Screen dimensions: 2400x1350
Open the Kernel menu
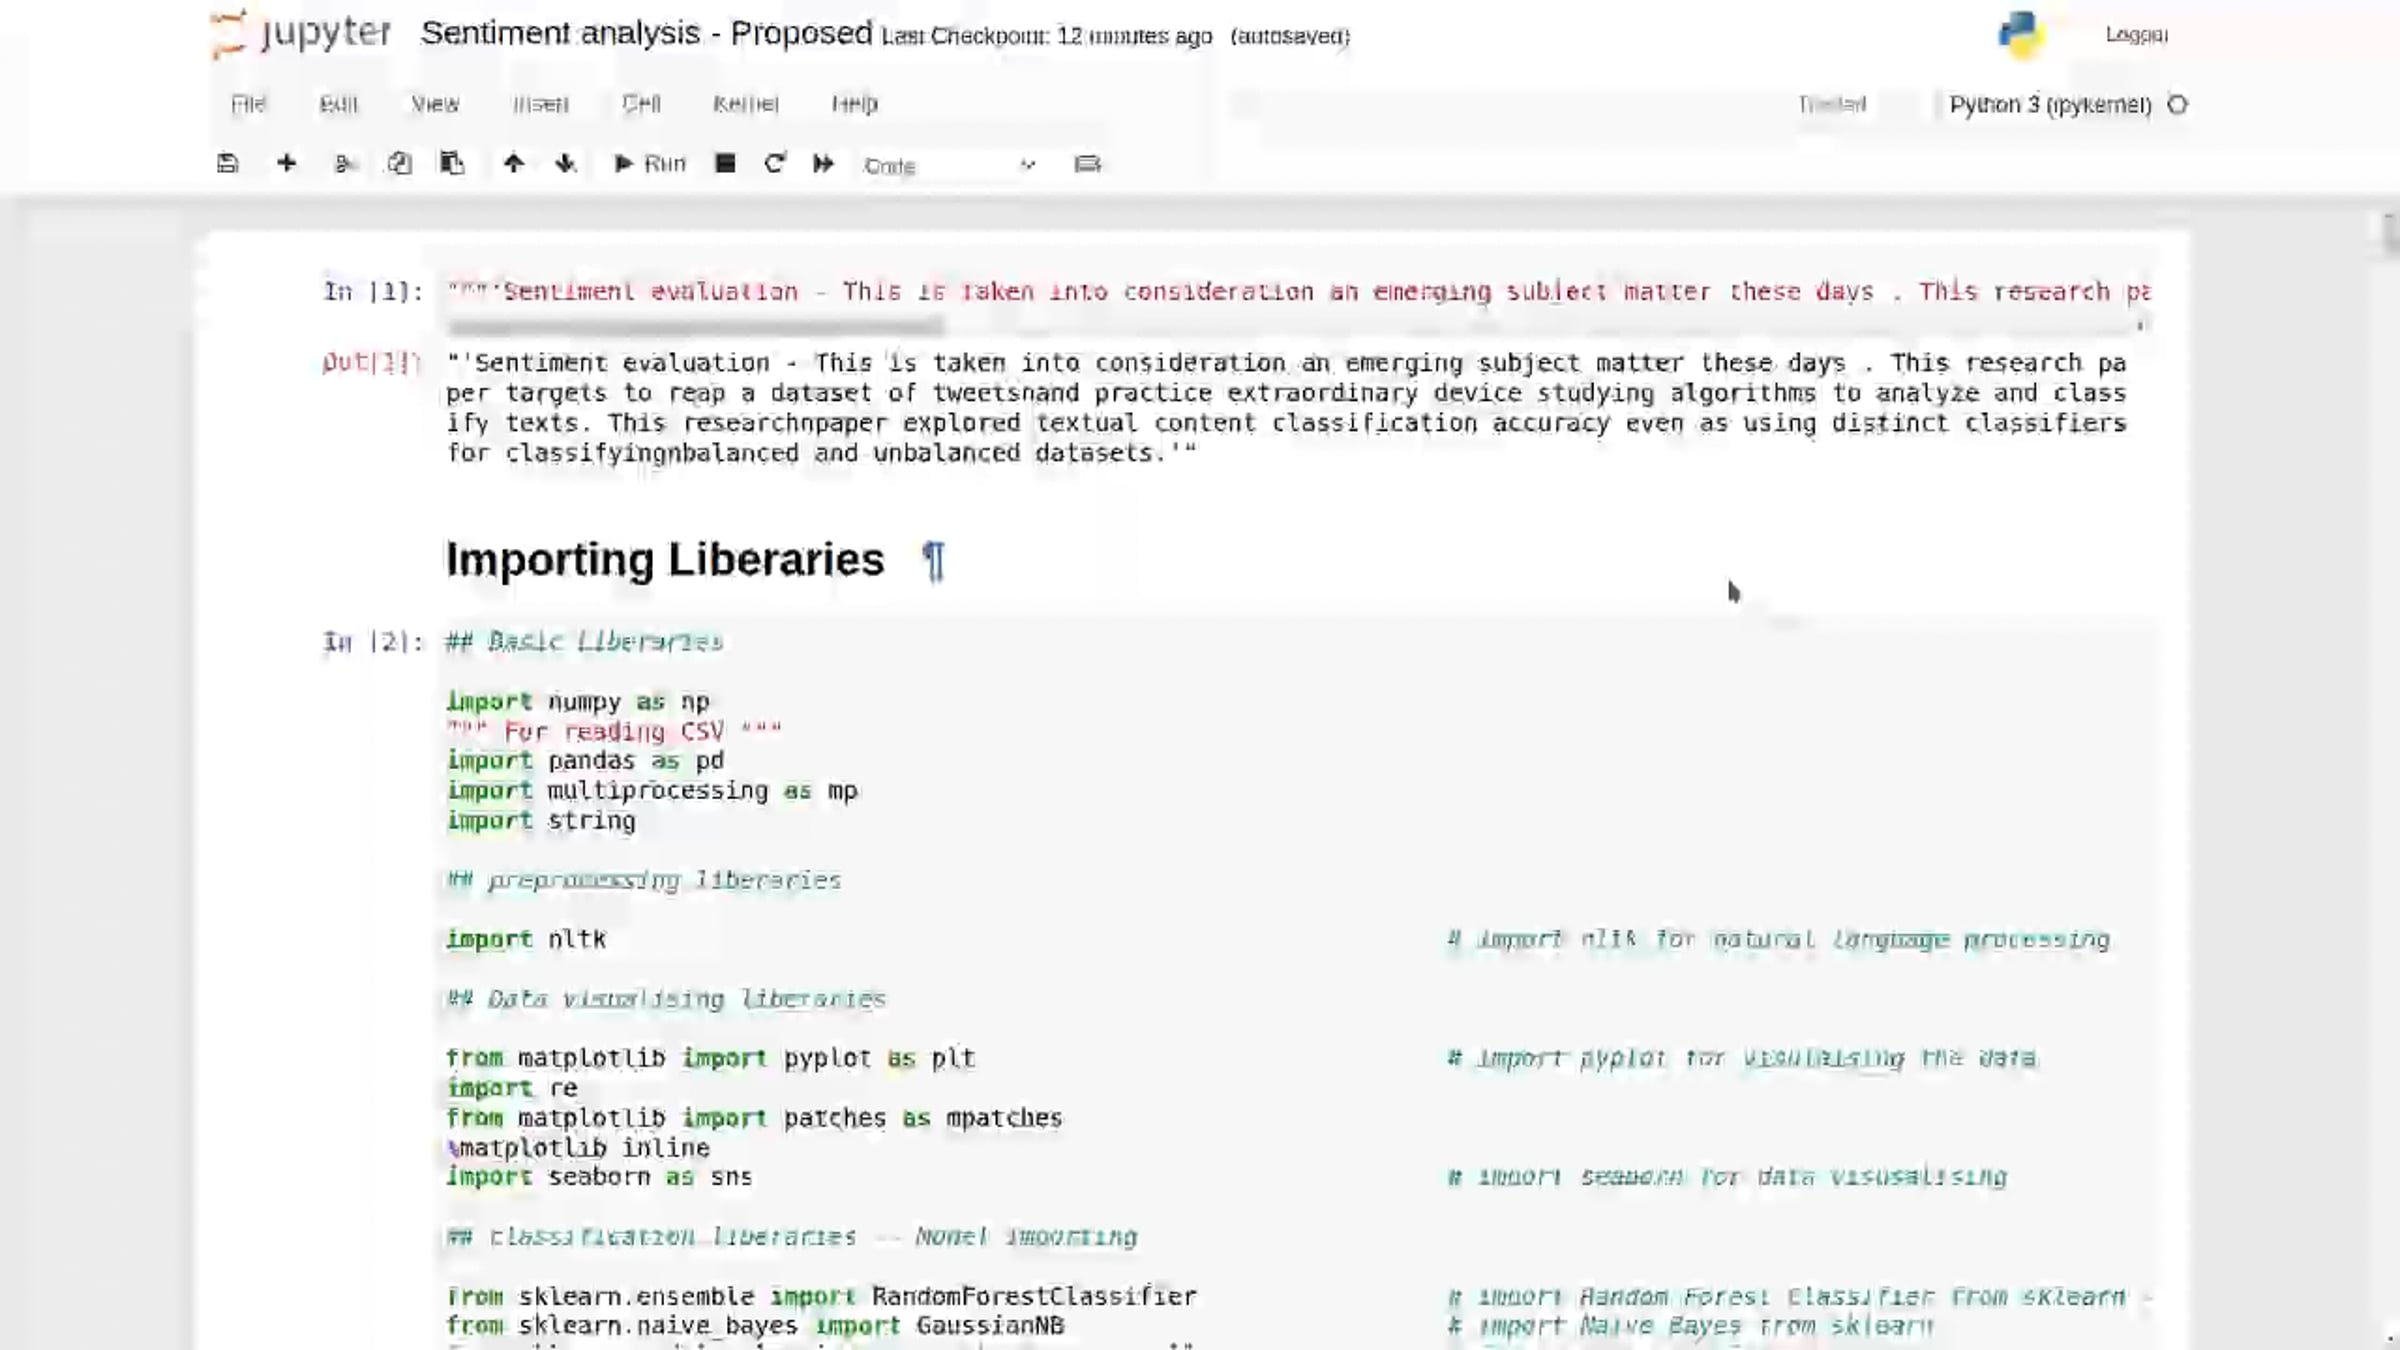pos(745,104)
